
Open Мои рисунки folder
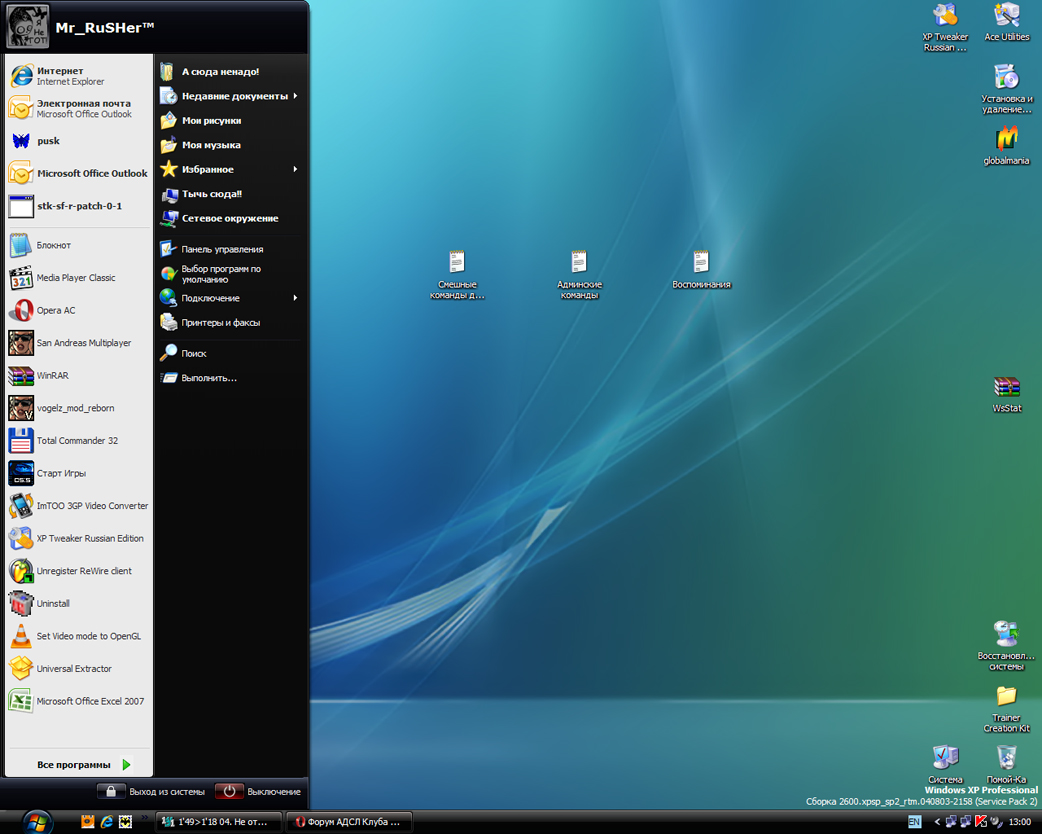click(x=230, y=120)
